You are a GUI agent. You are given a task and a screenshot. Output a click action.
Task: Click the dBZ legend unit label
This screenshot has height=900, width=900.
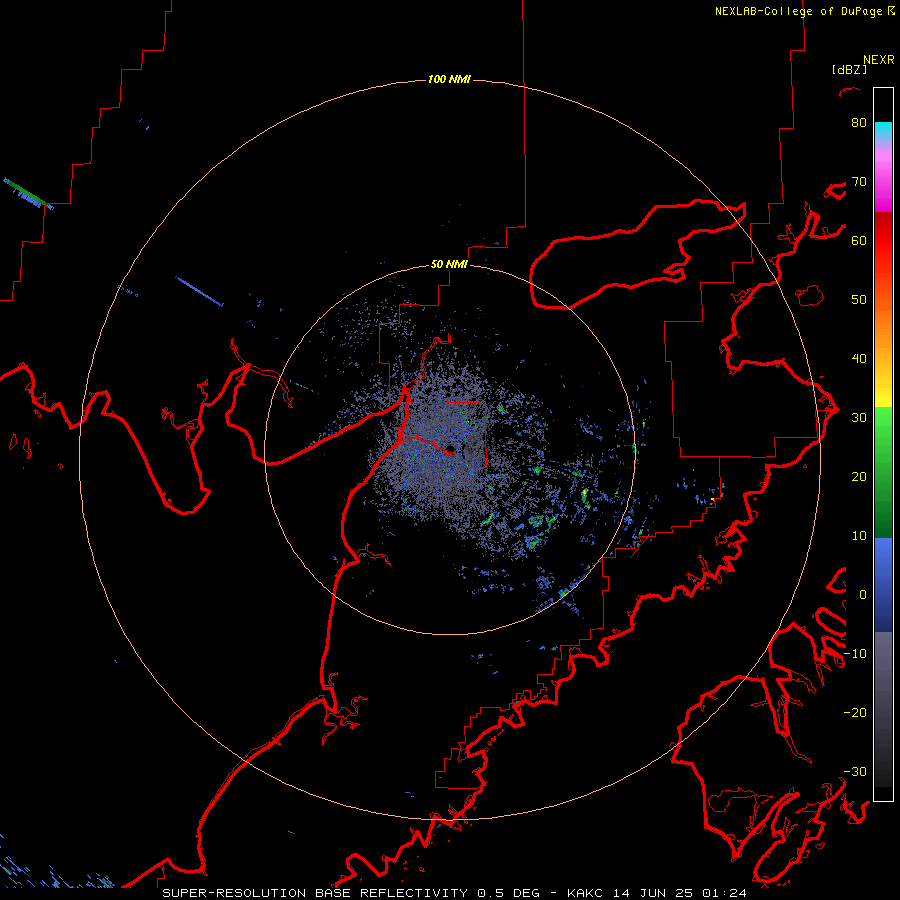coord(849,69)
